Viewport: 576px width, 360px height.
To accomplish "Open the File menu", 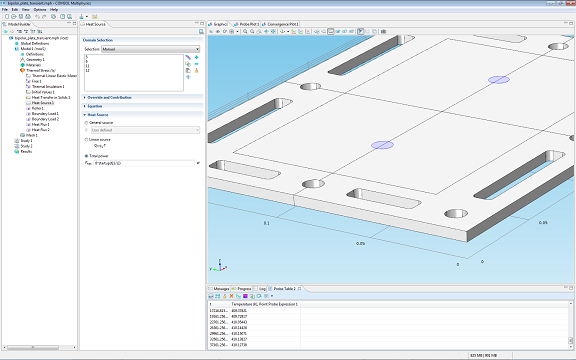I will coord(5,10).
